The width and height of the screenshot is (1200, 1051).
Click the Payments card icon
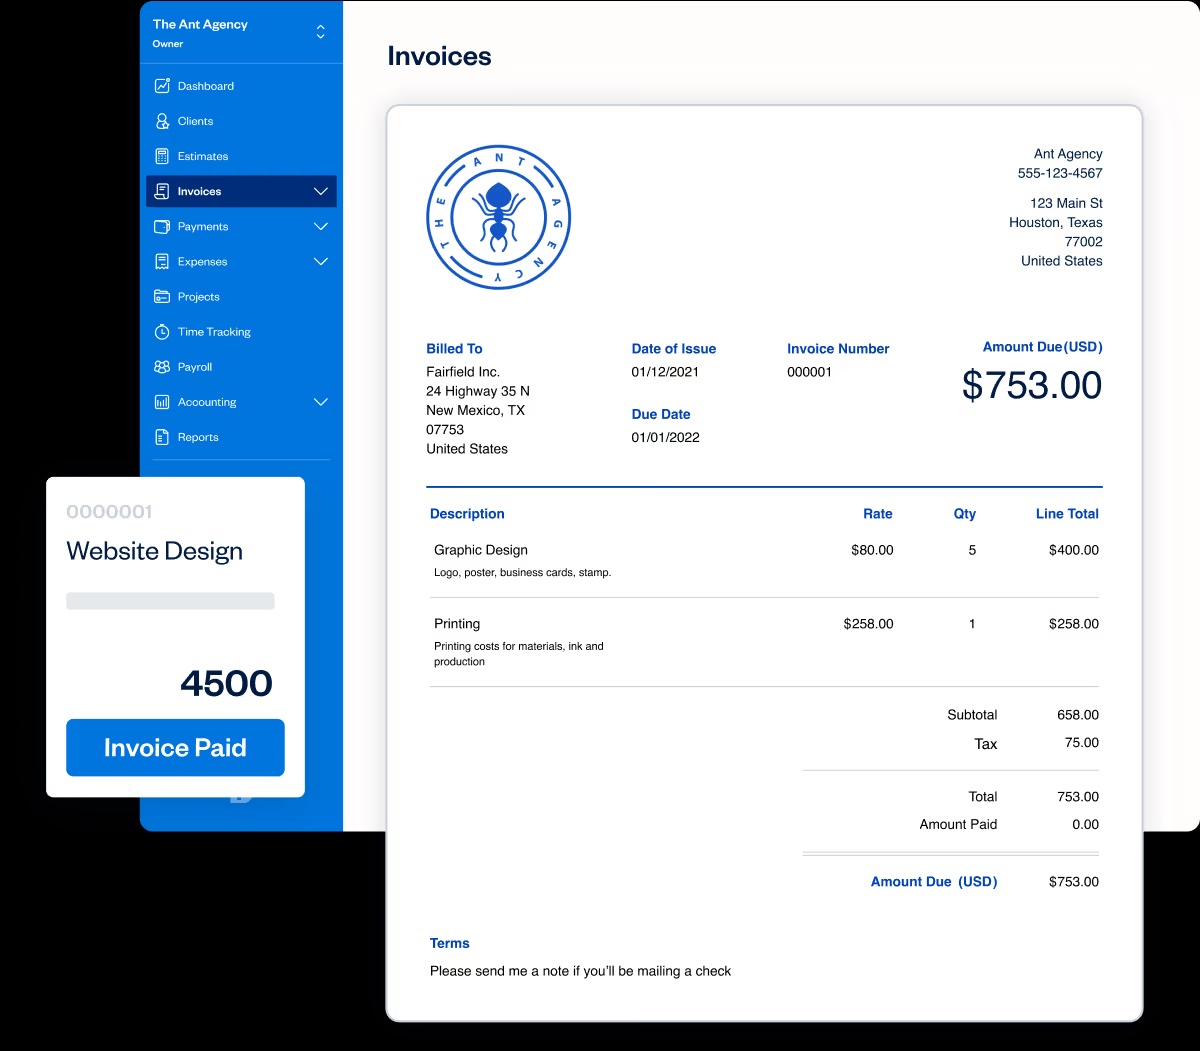tap(162, 227)
